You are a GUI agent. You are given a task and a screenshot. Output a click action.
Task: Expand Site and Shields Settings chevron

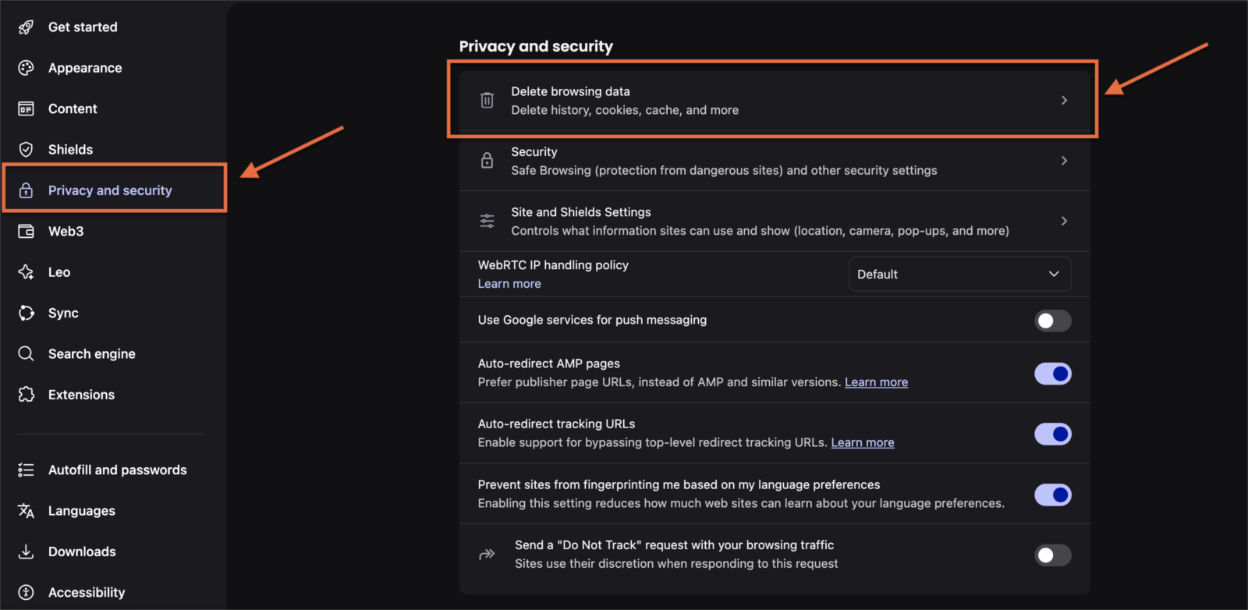pos(1064,221)
